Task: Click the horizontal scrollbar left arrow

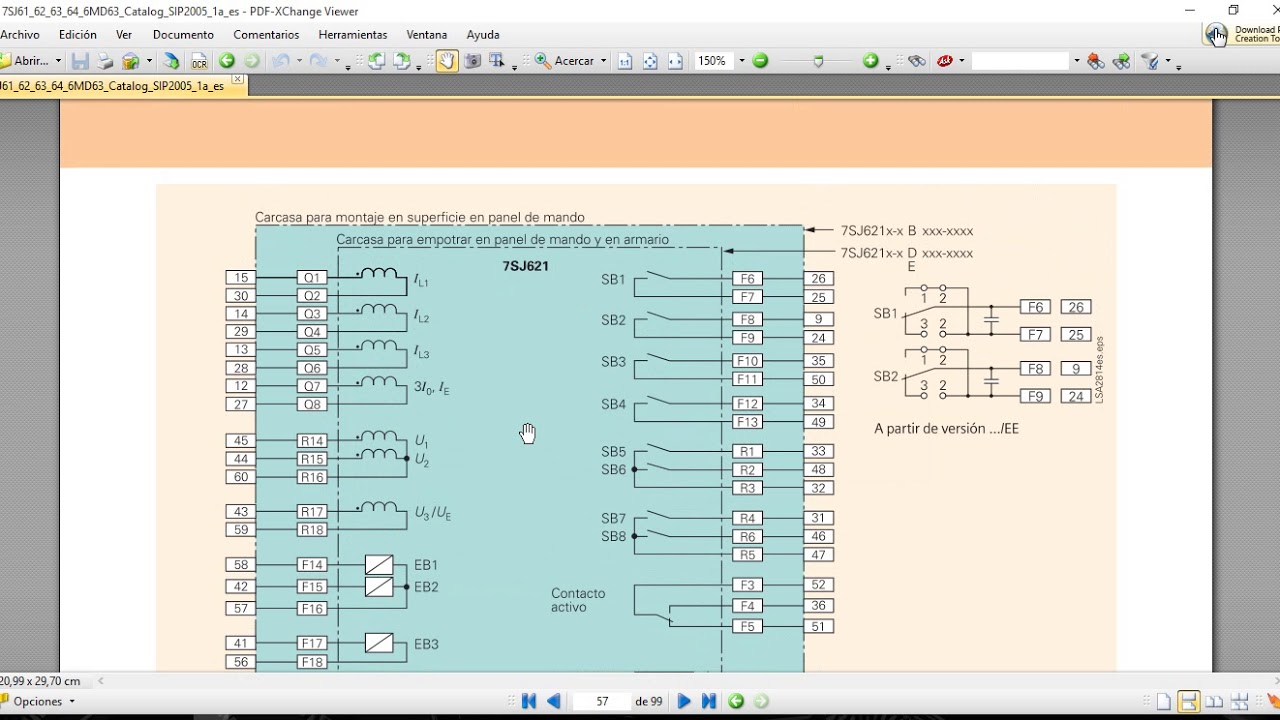Action: coord(100,681)
